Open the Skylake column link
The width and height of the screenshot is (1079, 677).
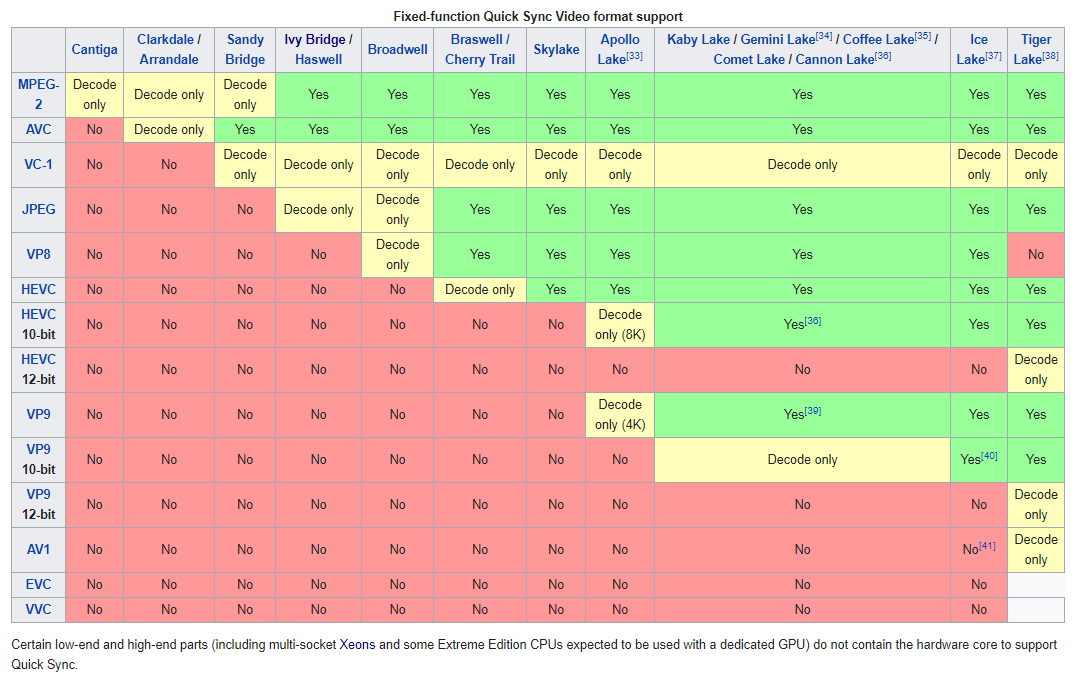pos(556,50)
